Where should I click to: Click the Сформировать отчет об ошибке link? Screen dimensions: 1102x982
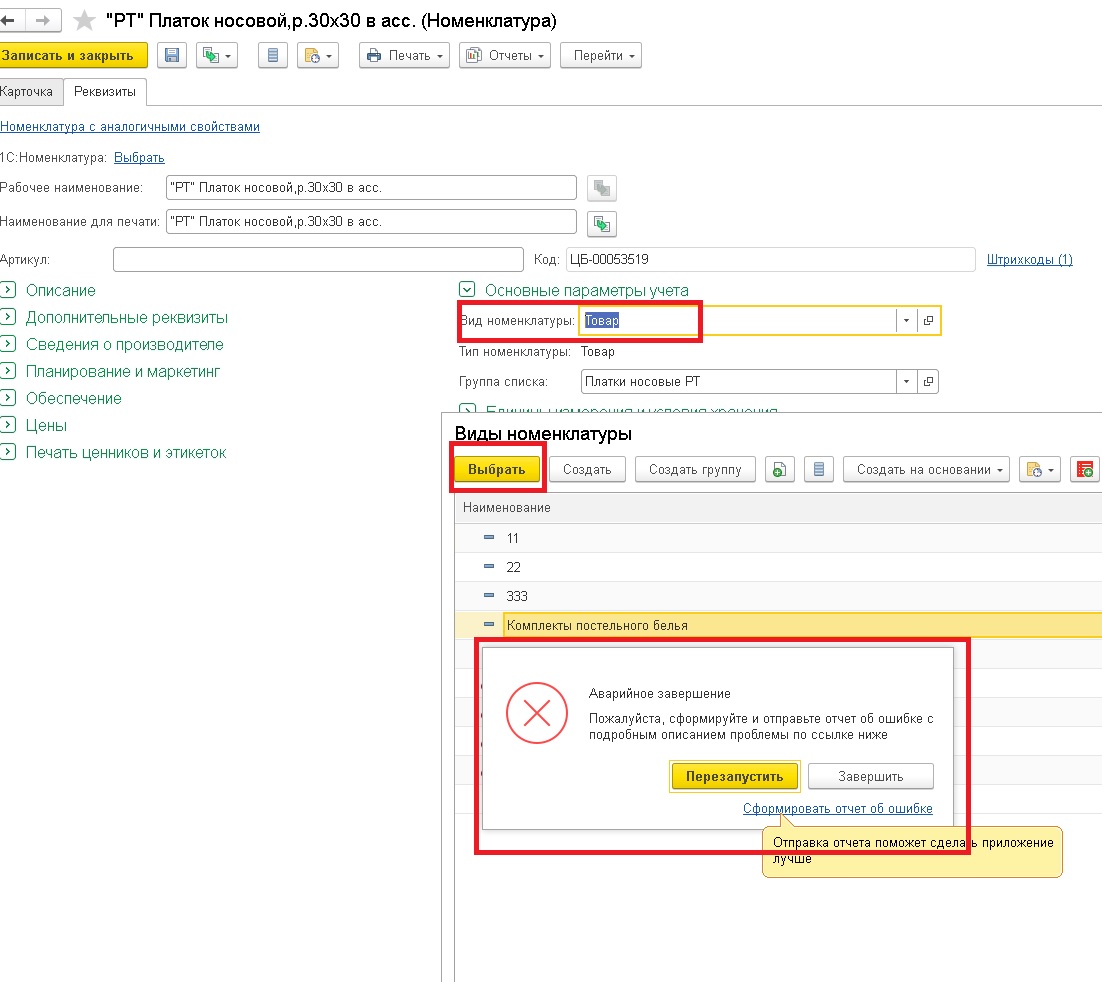(837, 809)
